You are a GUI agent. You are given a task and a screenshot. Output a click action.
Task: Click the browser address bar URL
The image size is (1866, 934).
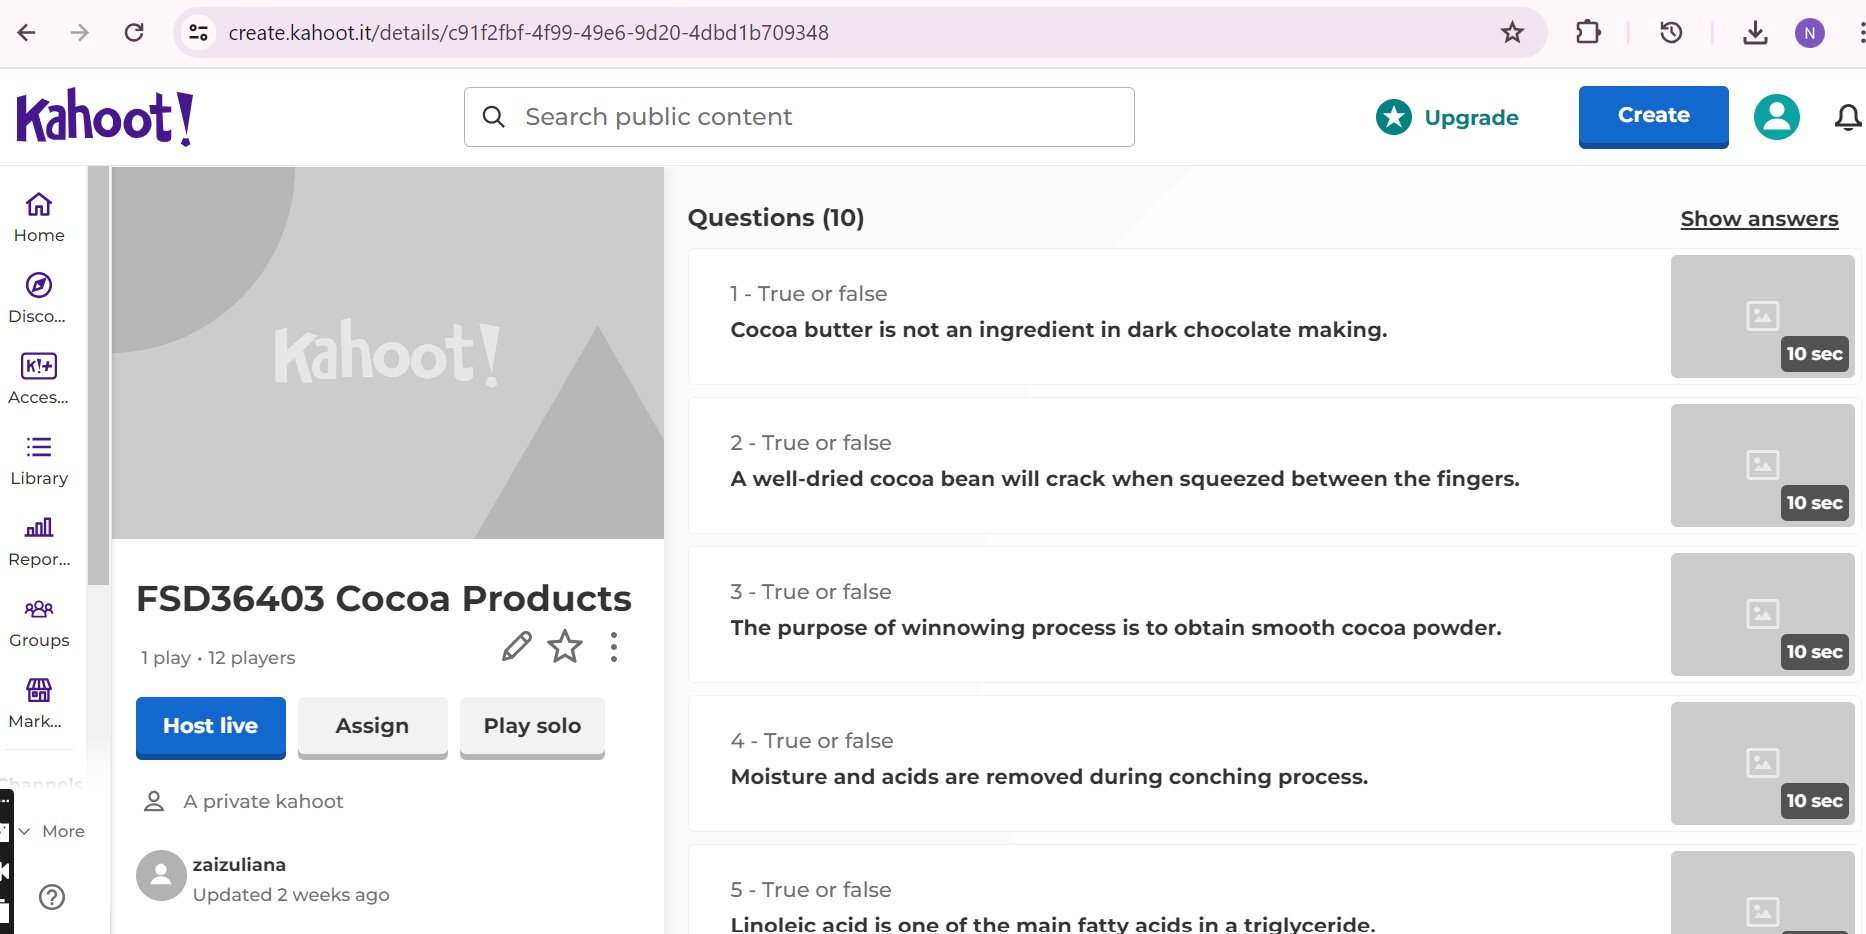coord(528,33)
